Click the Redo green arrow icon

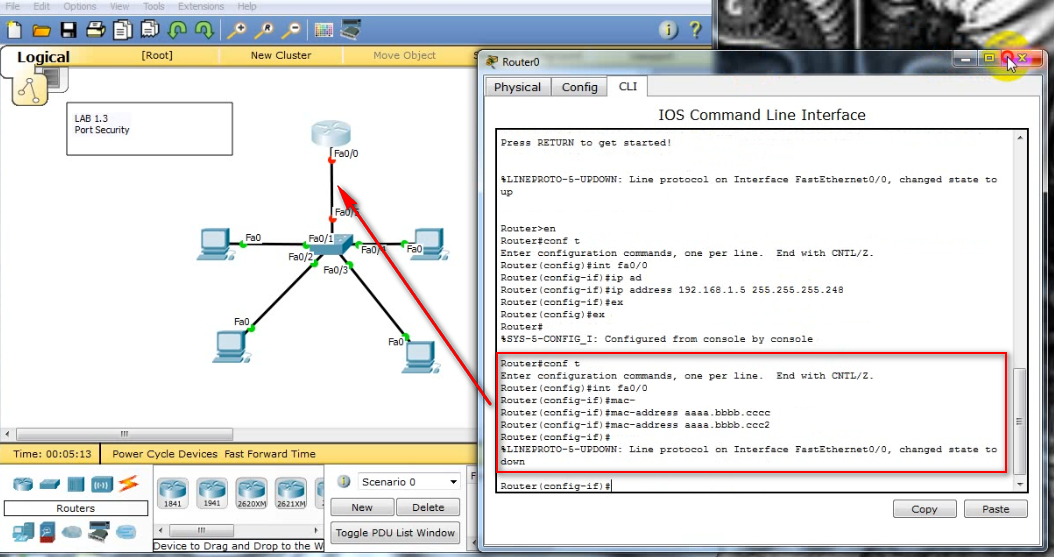[204, 30]
